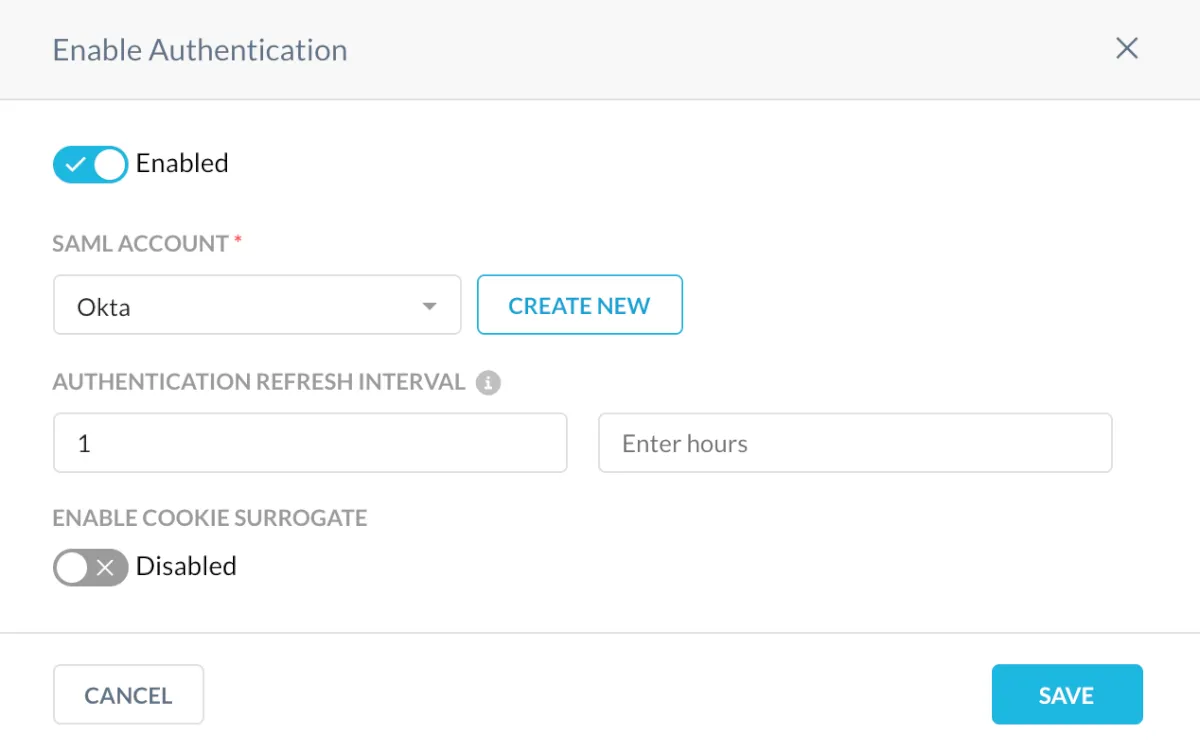1200x753 pixels.
Task: Click the checkmark inside the Enabled switch
Action: pos(75,164)
